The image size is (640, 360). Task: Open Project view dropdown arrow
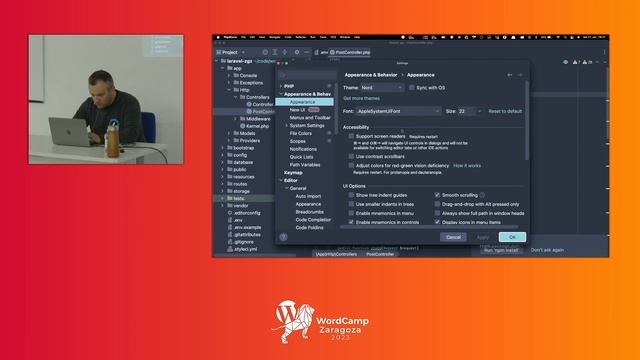tap(243, 52)
